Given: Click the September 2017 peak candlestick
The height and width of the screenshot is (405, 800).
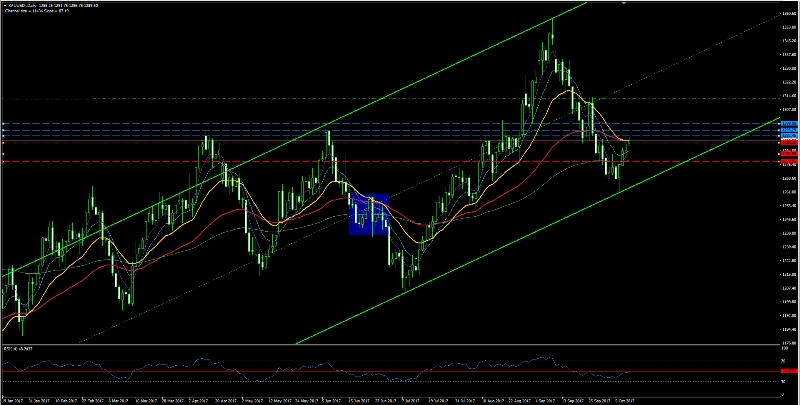Looking at the screenshot, I should point(553,36).
